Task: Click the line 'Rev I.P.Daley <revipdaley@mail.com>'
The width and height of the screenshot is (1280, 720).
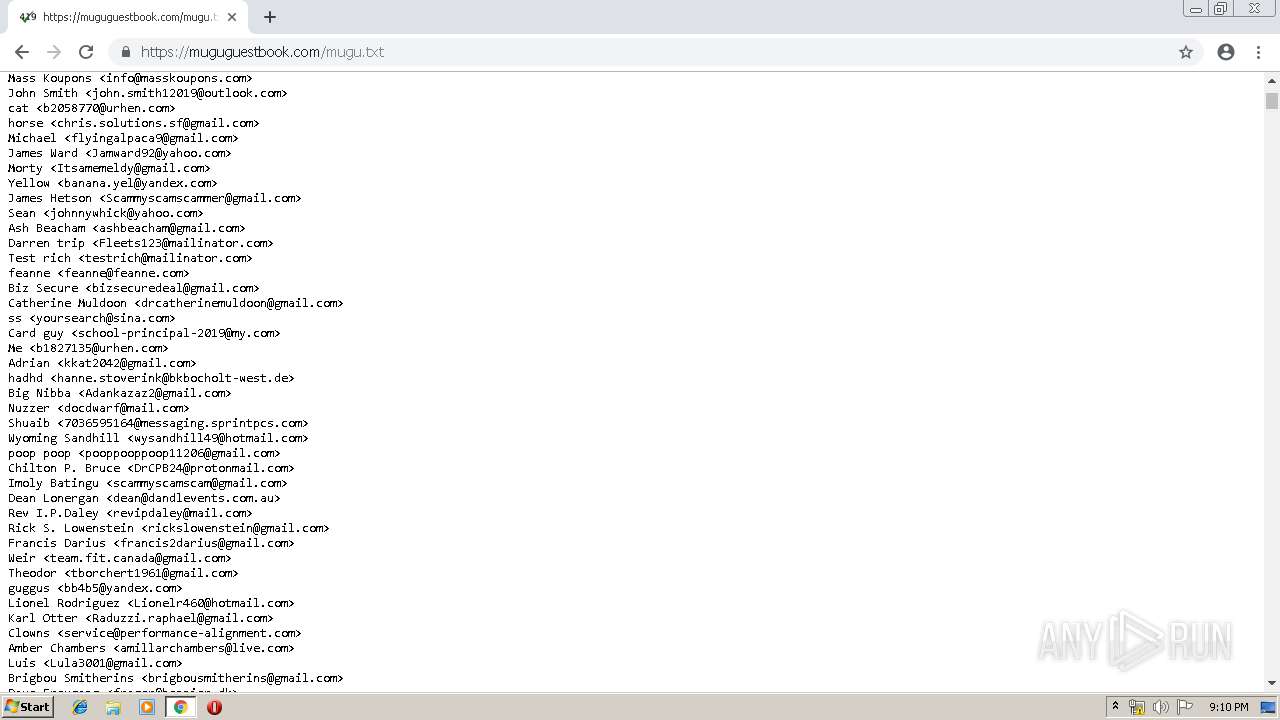Action: (x=130, y=513)
